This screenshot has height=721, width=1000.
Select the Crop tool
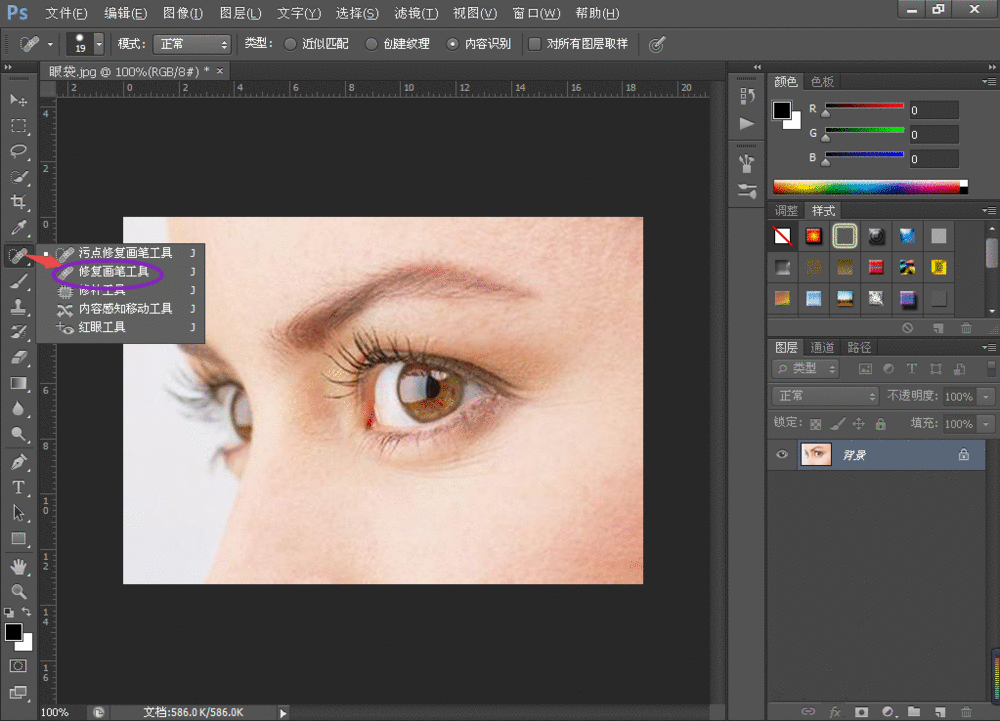coord(18,203)
